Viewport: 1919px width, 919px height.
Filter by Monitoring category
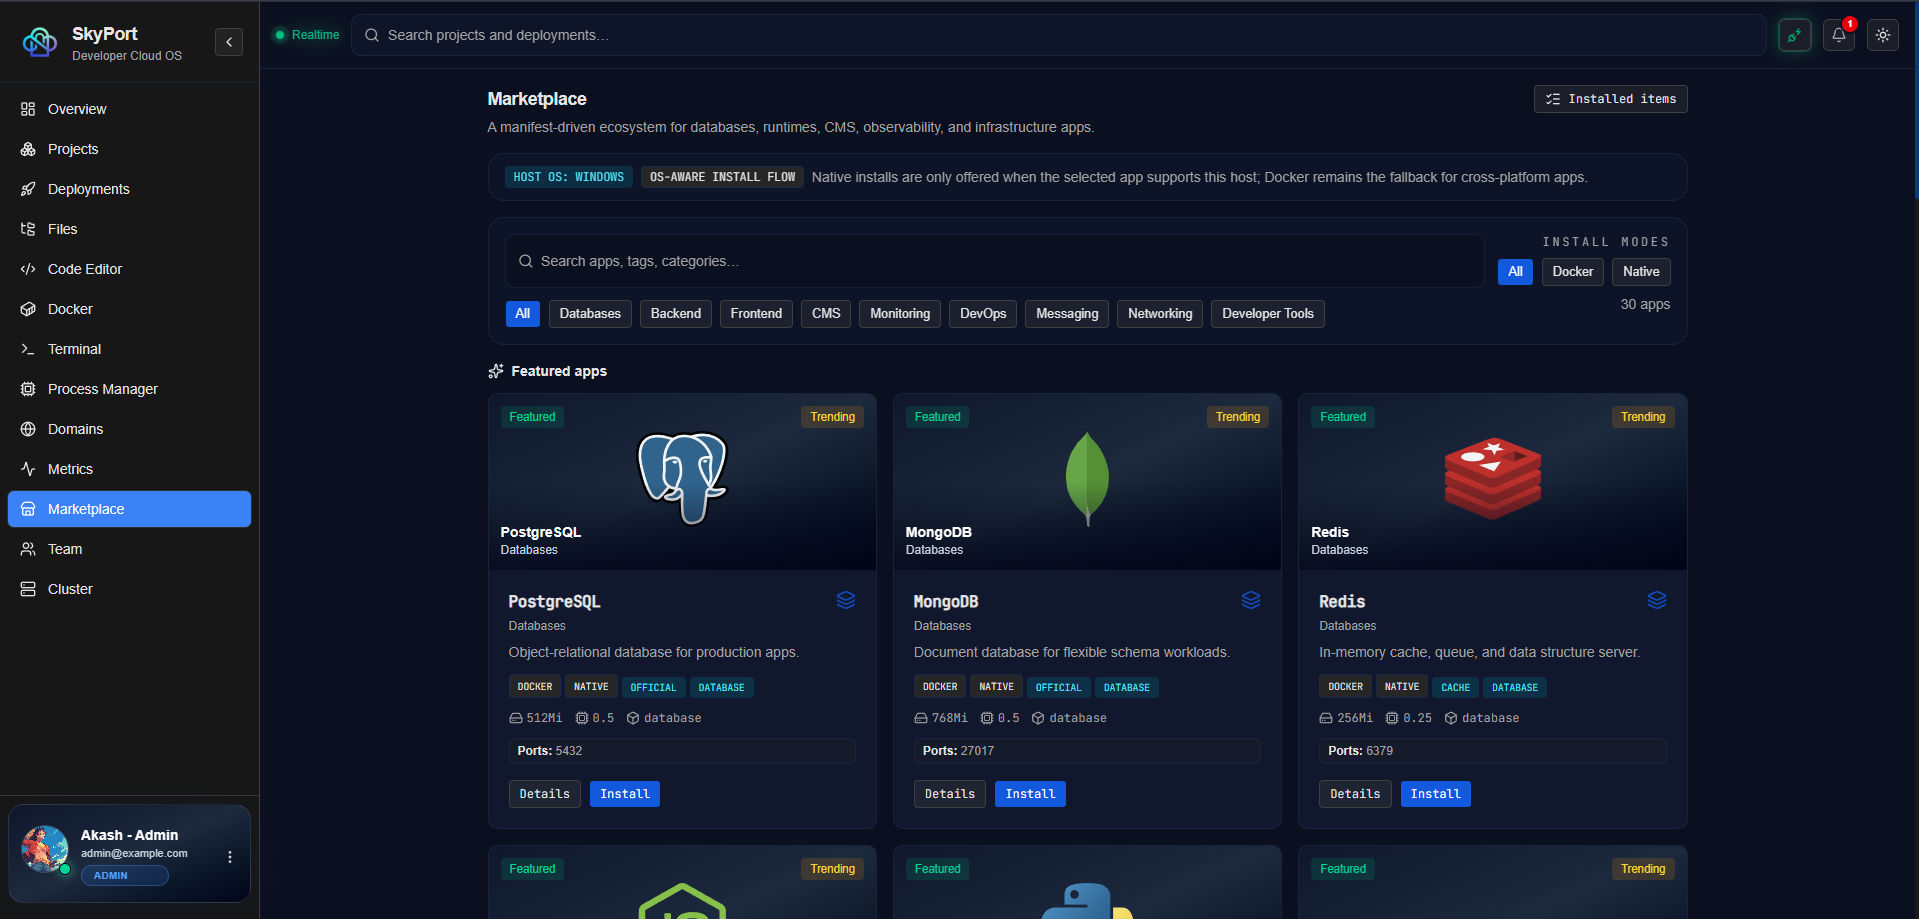[900, 314]
